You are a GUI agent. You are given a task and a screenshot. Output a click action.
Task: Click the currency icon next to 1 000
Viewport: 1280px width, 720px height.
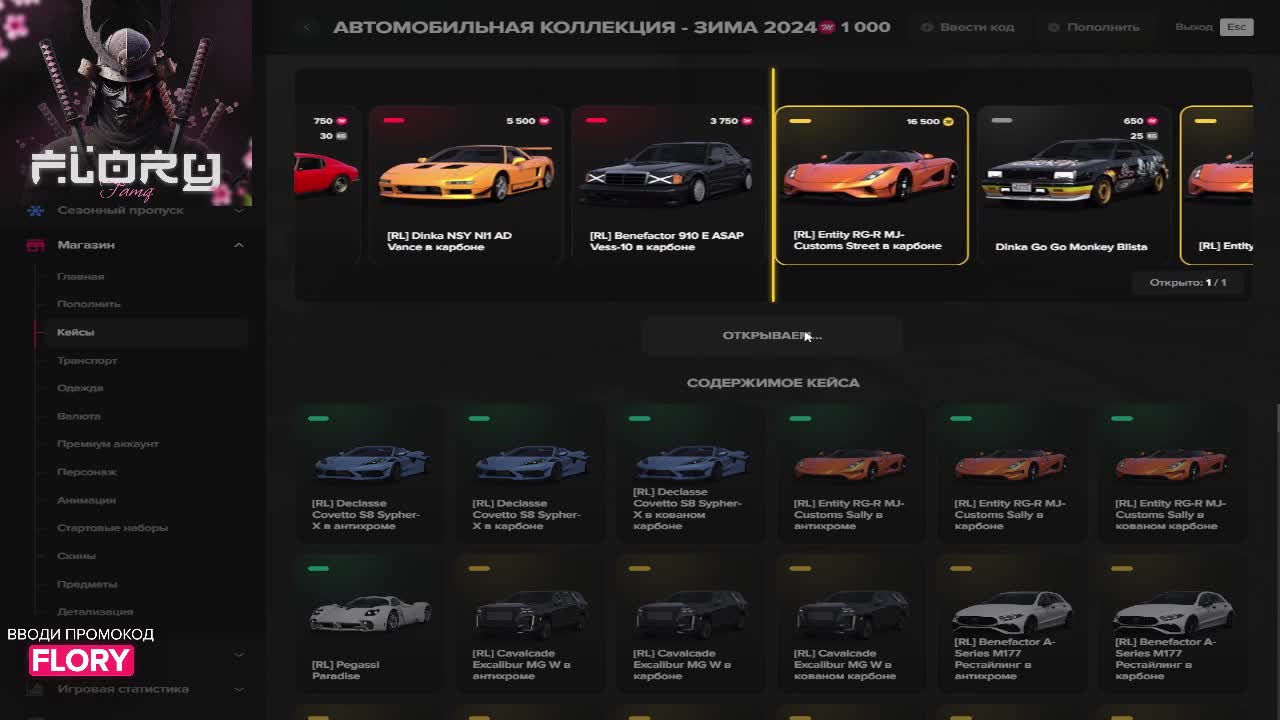click(827, 27)
